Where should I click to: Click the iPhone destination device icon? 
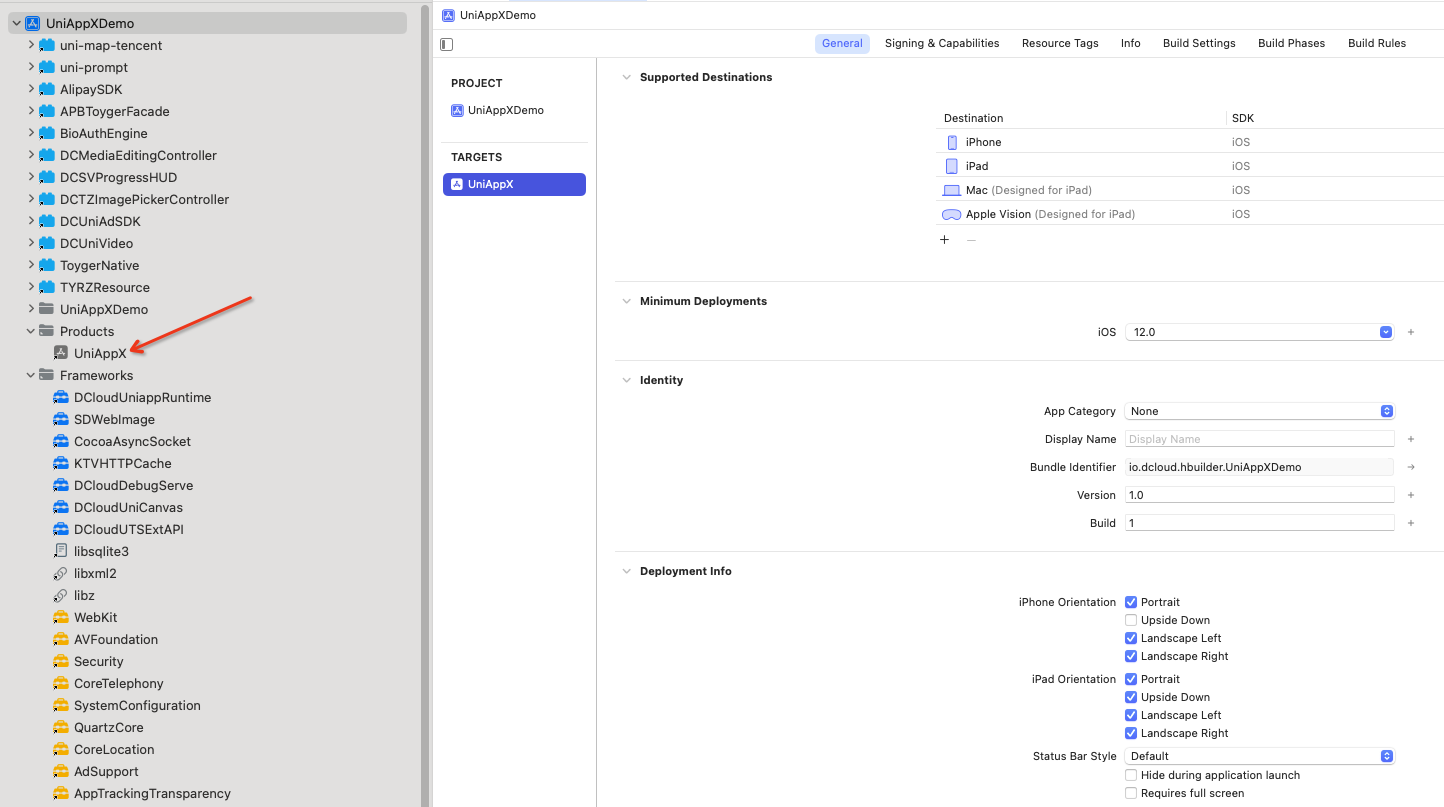click(x=952, y=142)
